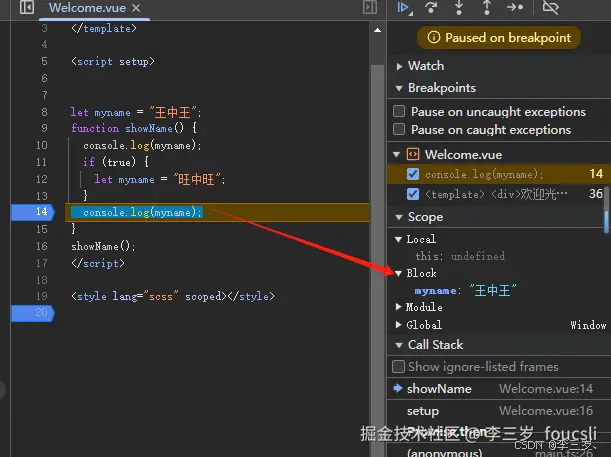The image size is (611, 457).
Task: Collapse the Breakpoints section
Action: point(399,88)
